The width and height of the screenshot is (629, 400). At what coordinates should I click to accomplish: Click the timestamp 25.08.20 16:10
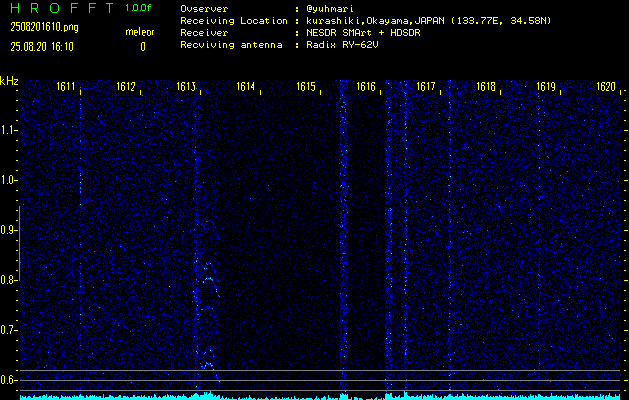click(x=42, y=47)
